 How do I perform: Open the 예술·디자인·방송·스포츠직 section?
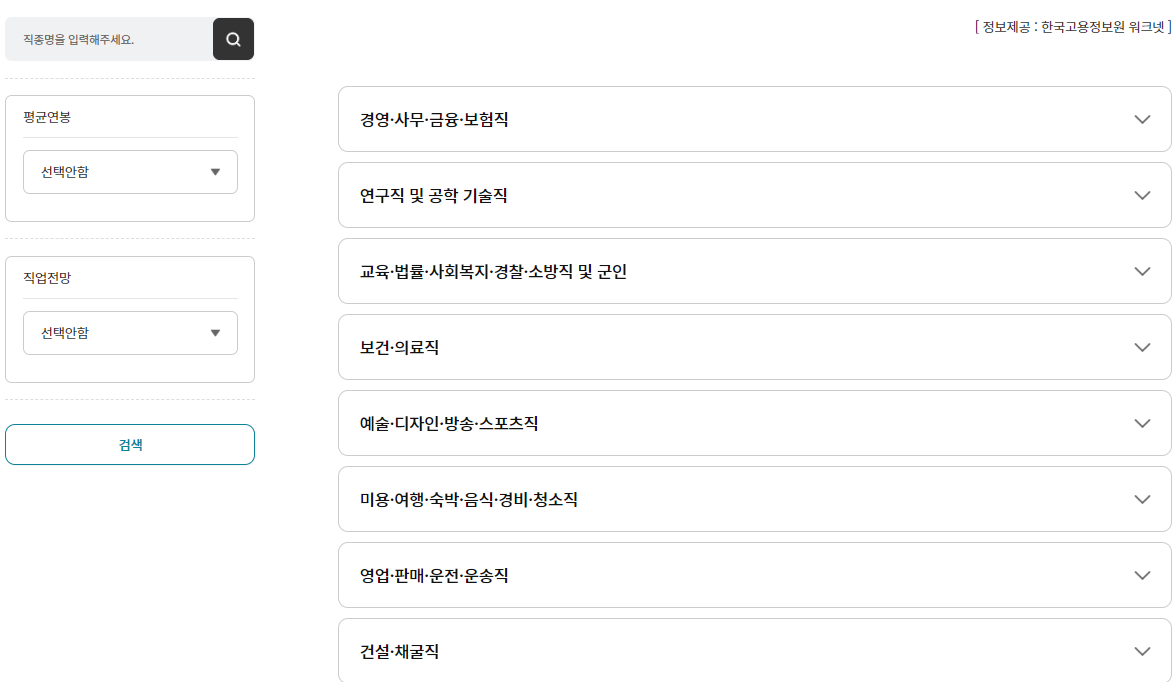(x=754, y=423)
